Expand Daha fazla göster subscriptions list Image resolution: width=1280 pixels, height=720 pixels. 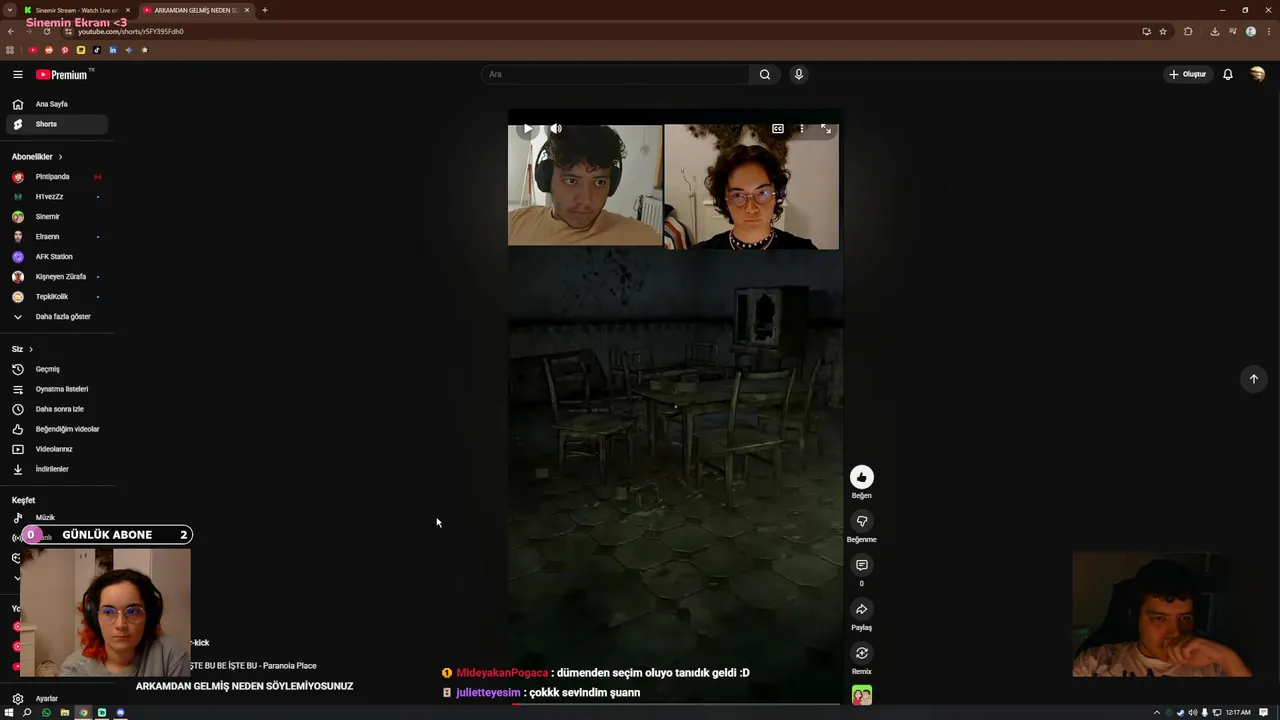pyautogui.click(x=57, y=317)
